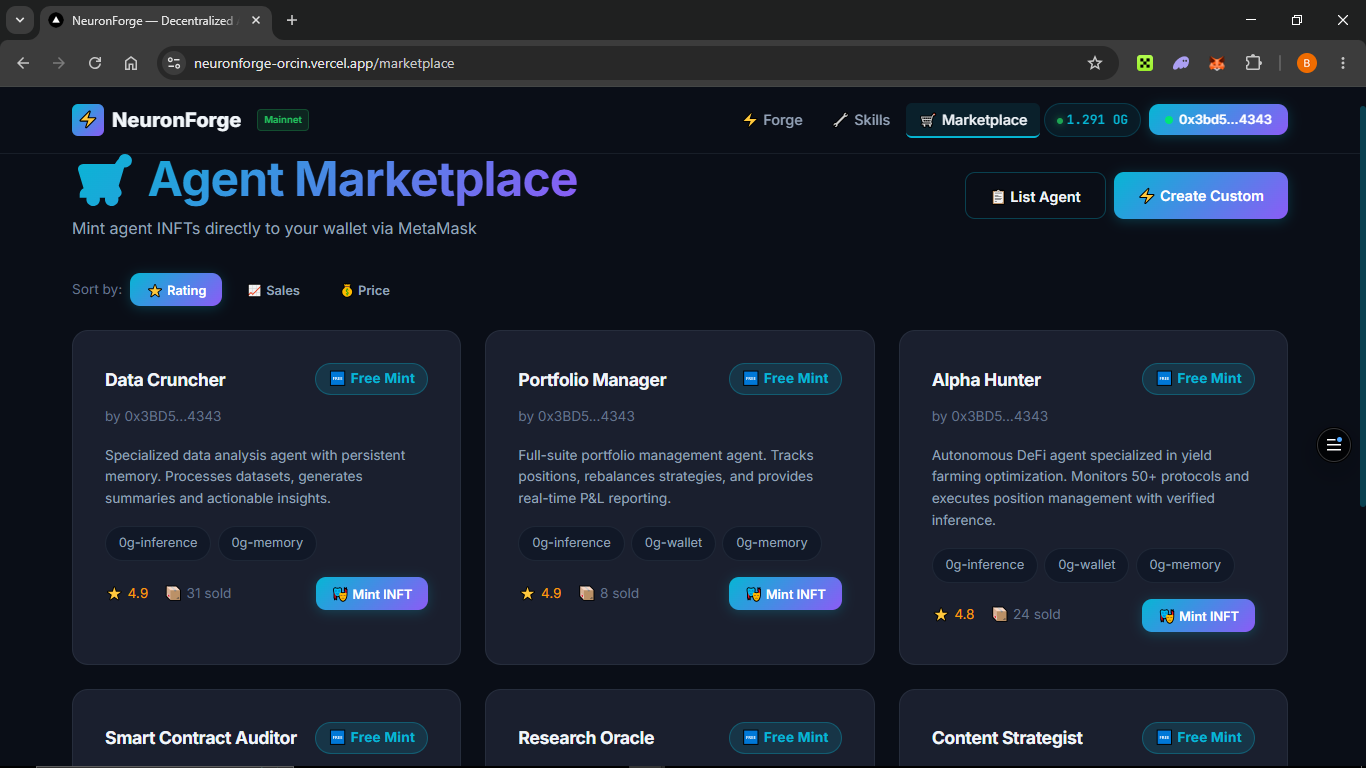Go forward with the browser arrow
This screenshot has width=1366, height=768.
click(59, 63)
